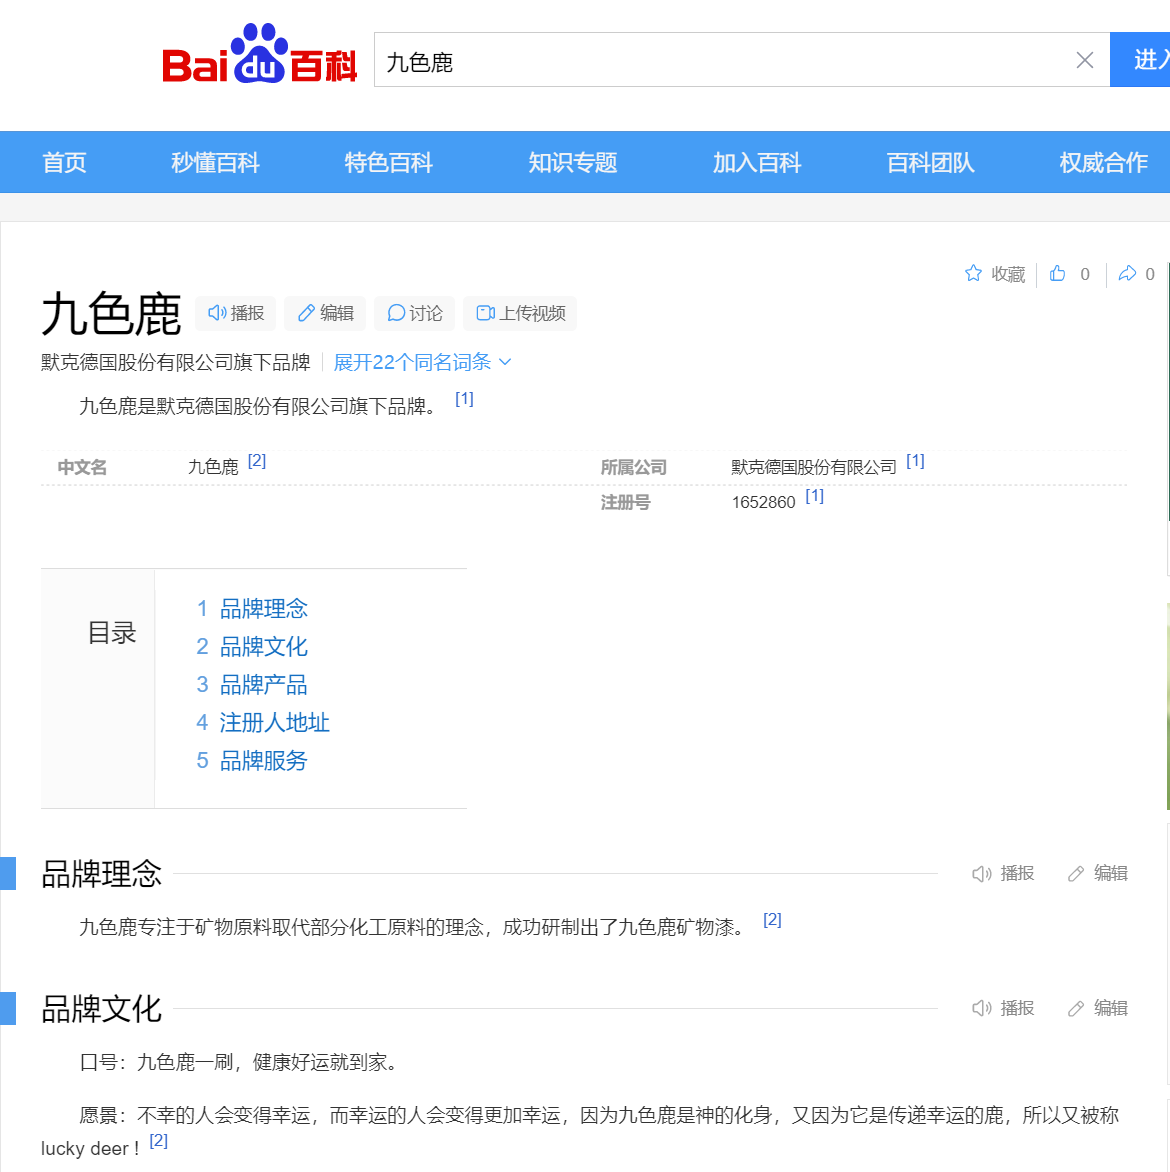Click the 品牌理念 section heading
1170x1172 pixels.
[101, 874]
